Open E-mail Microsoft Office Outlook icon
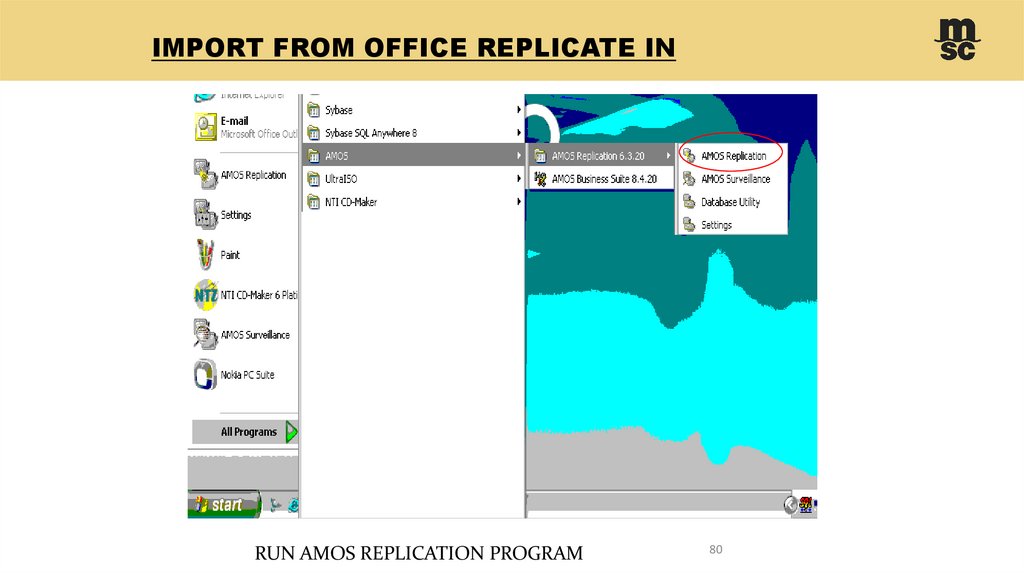Image resolution: width=1024 pixels, height=574 pixels. (x=206, y=127)
